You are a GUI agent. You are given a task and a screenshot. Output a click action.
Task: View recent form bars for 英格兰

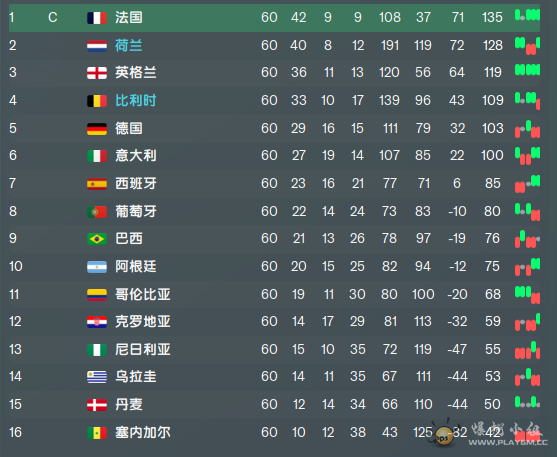[528, 70]
